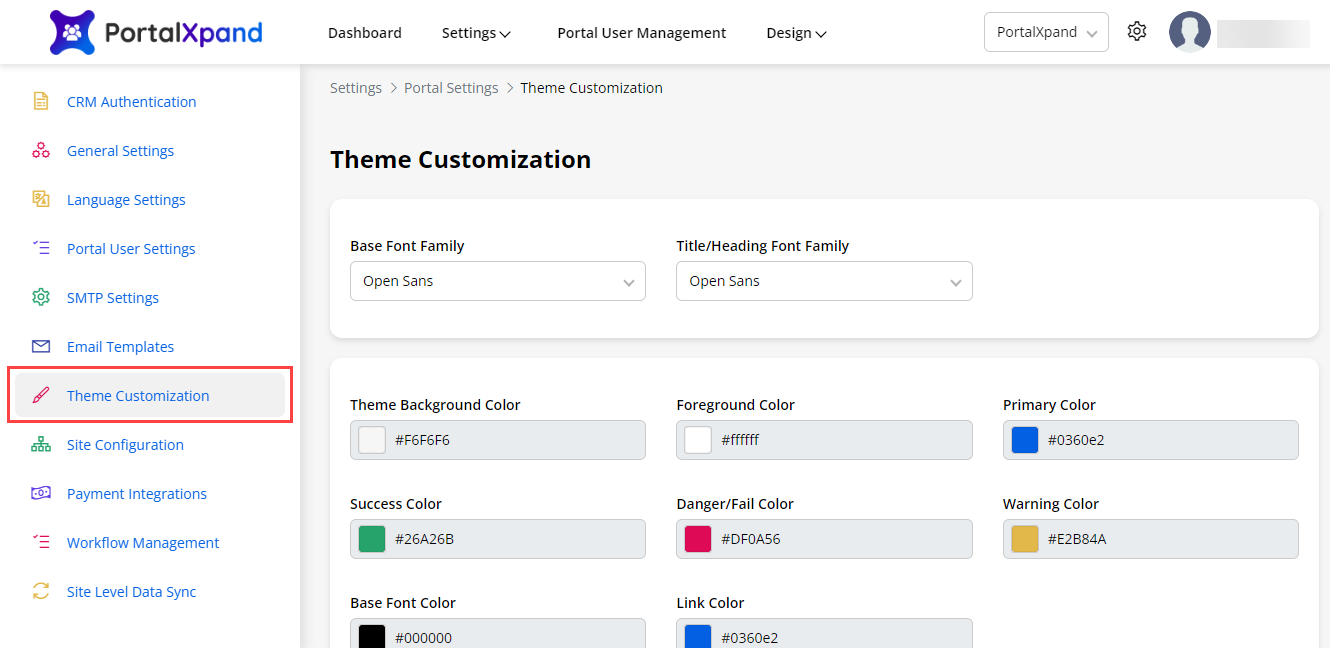Click Portal Settings breadcrumb link
This screenshot has width=1330, height=648.
[x=451, y=88]
